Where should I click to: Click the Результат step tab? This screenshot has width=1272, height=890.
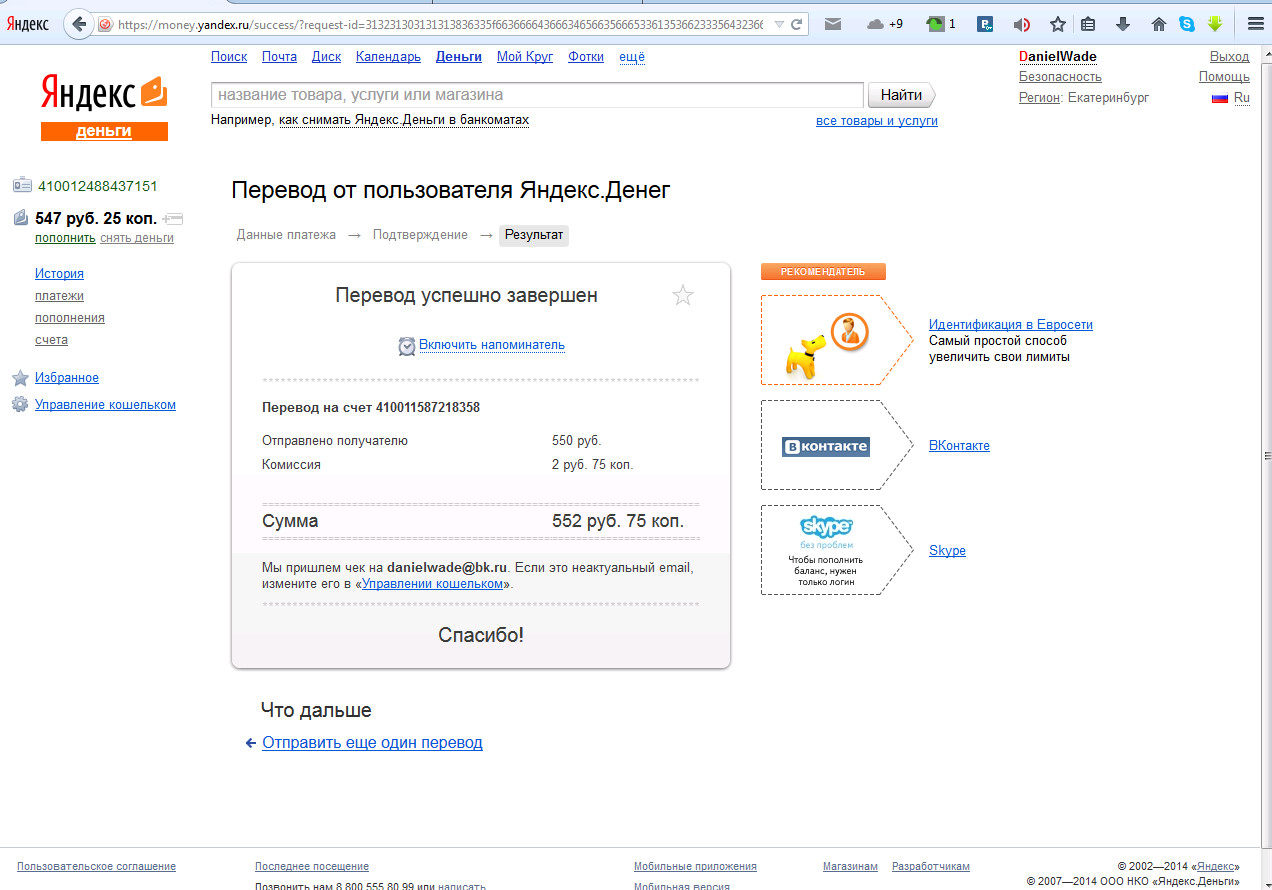click(534, 235)
